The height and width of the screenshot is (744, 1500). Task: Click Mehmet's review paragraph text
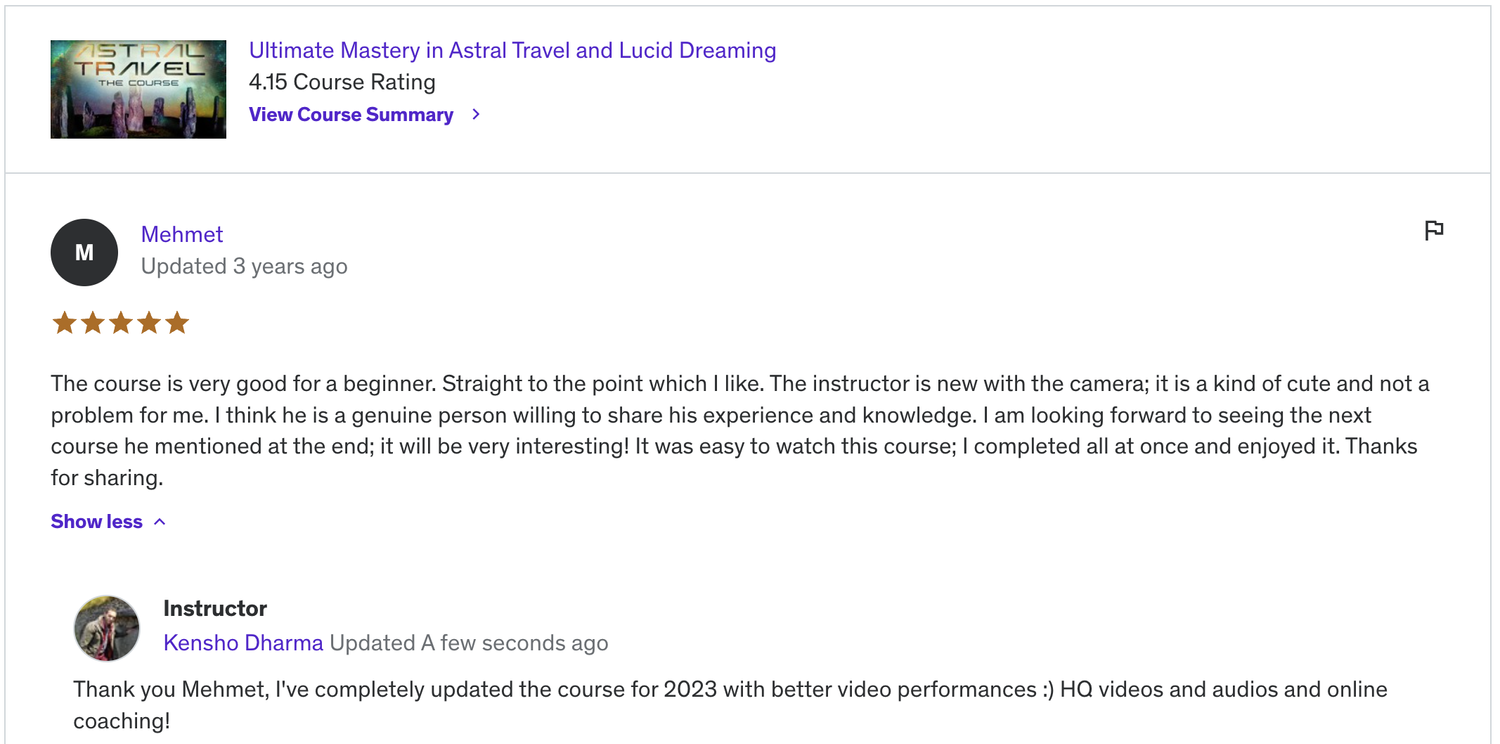point(740,430)
